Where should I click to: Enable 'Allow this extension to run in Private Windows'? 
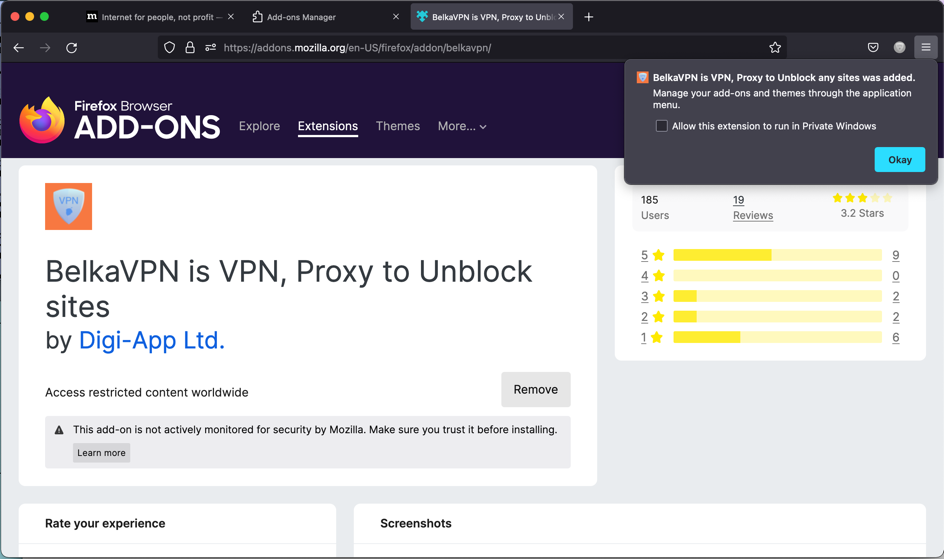[x=662, y=126]
